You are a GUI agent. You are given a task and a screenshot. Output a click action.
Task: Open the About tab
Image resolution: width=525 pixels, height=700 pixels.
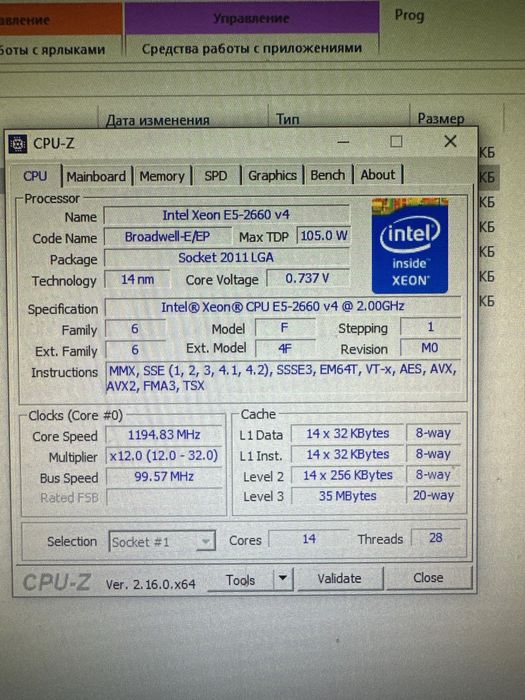coord(378,175)
